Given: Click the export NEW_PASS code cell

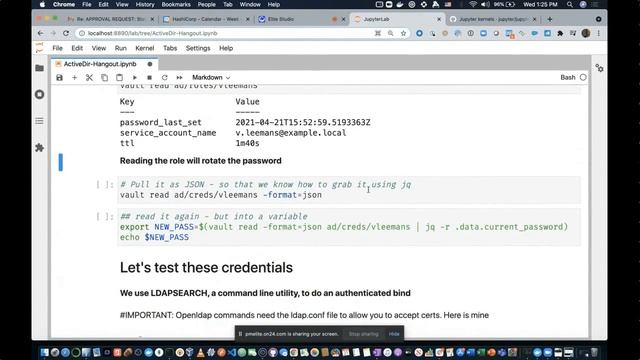Looking at the screenshot, I should coord(349,227).
